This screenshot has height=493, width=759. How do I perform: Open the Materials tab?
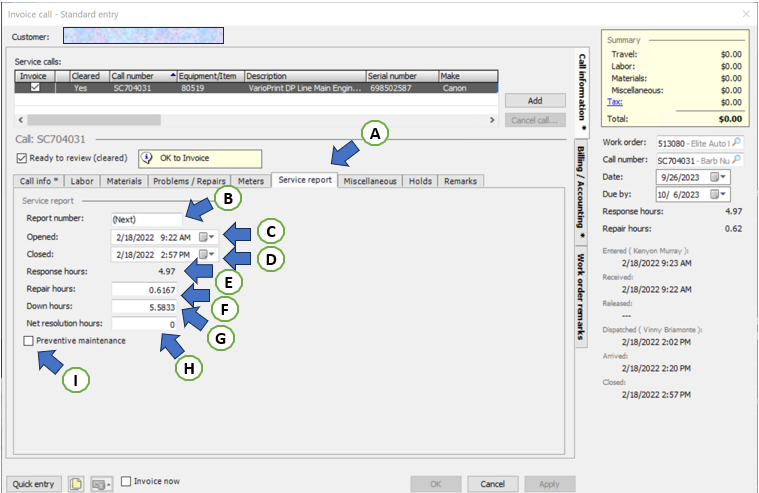click(124, 181)
